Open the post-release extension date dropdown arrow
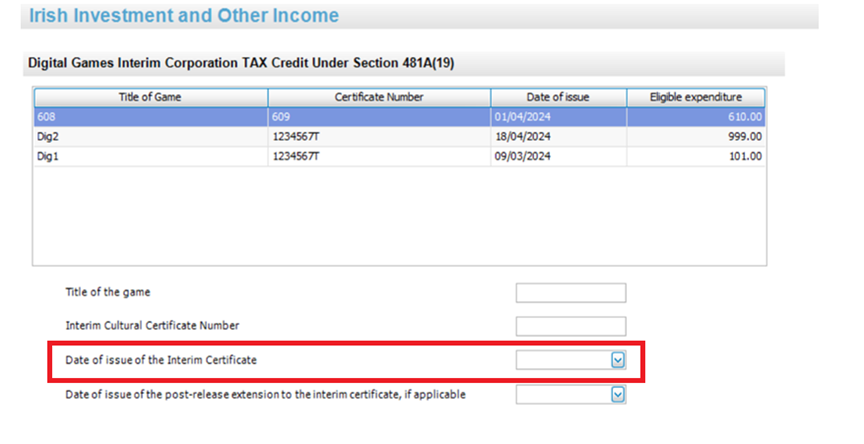The width and height of the screenshot is (864, 444). tap(618, 394)
